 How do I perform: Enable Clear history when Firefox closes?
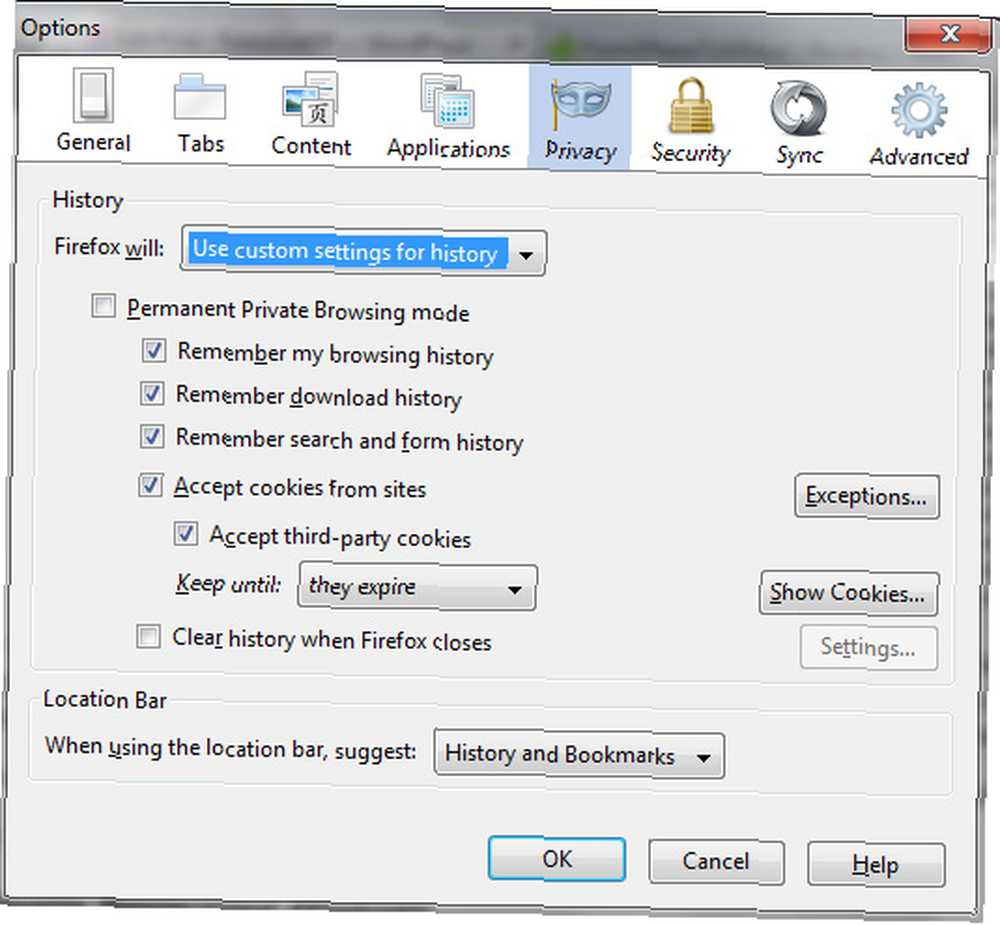(149, 636)
